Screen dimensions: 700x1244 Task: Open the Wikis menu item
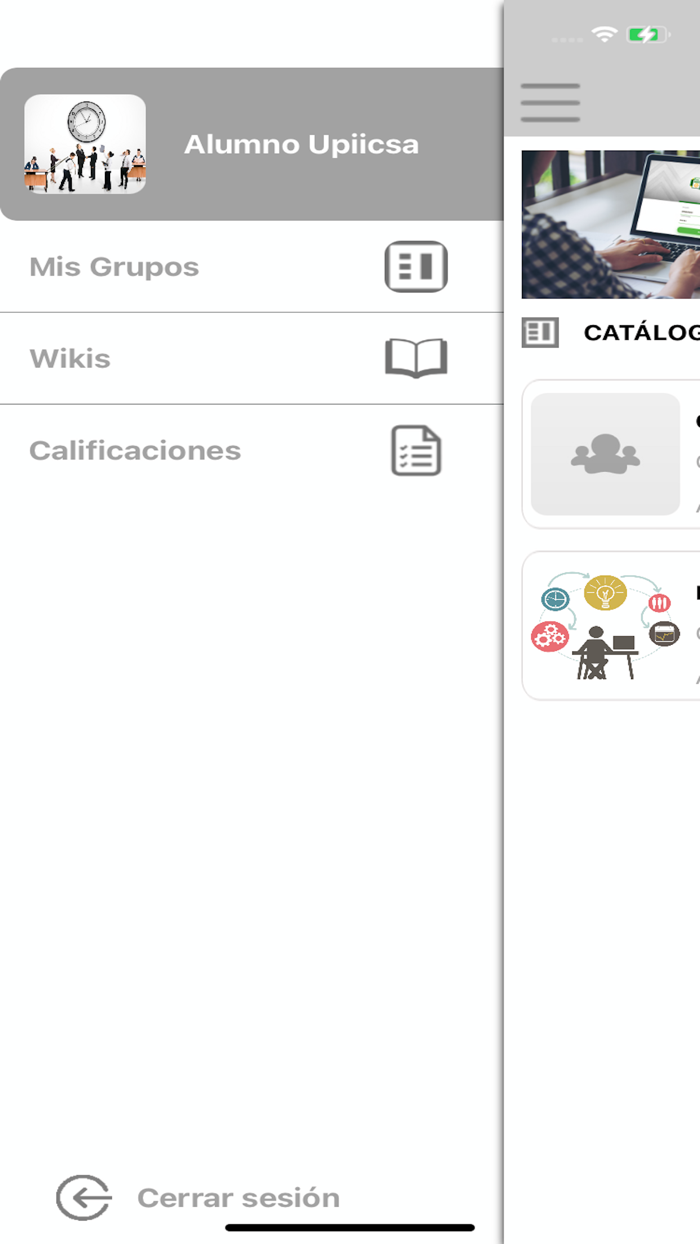[x=251, y=359]
